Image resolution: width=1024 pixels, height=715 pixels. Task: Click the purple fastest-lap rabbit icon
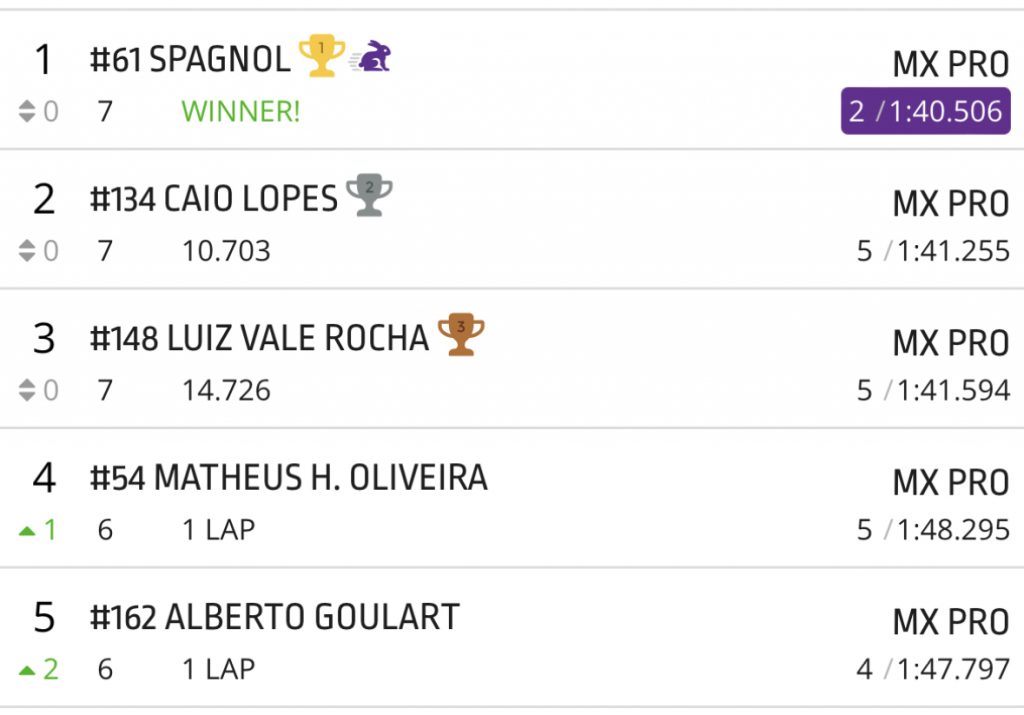372,57
